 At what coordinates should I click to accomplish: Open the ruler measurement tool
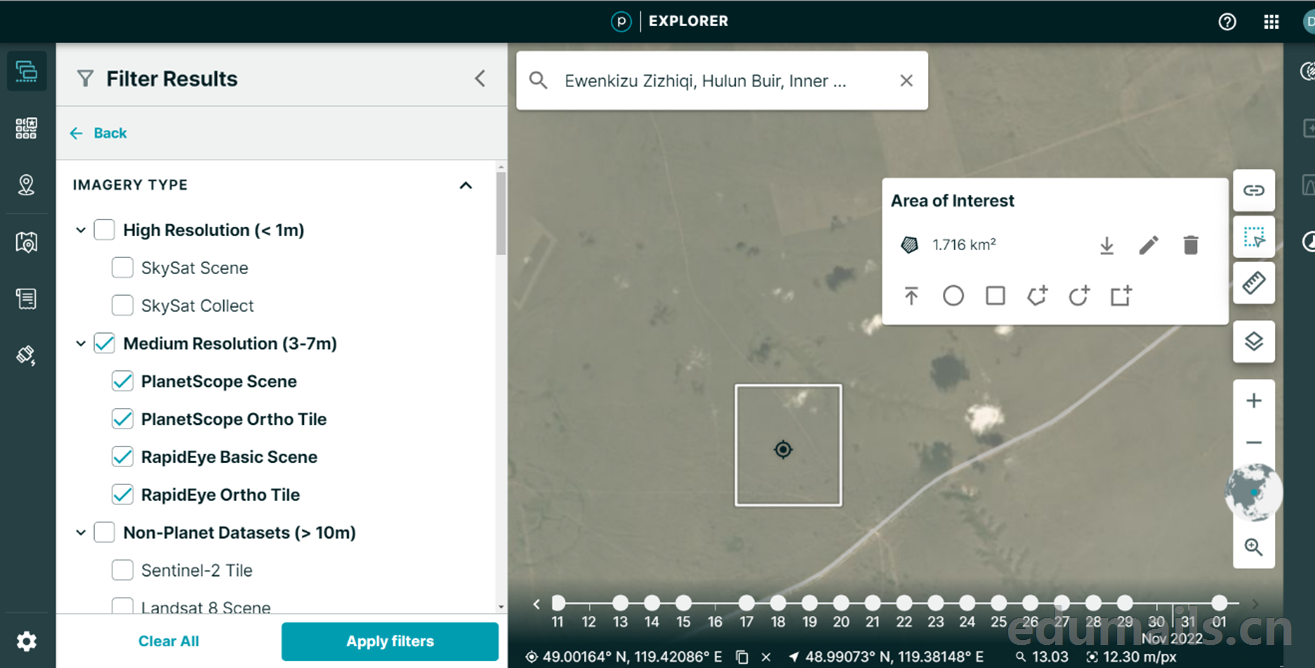[1253, 283]
